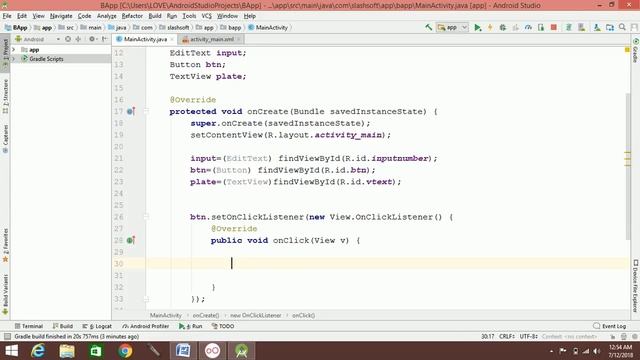Open the Build menu
This screenshot has height=360, width=640.
[x=155, y=16]
